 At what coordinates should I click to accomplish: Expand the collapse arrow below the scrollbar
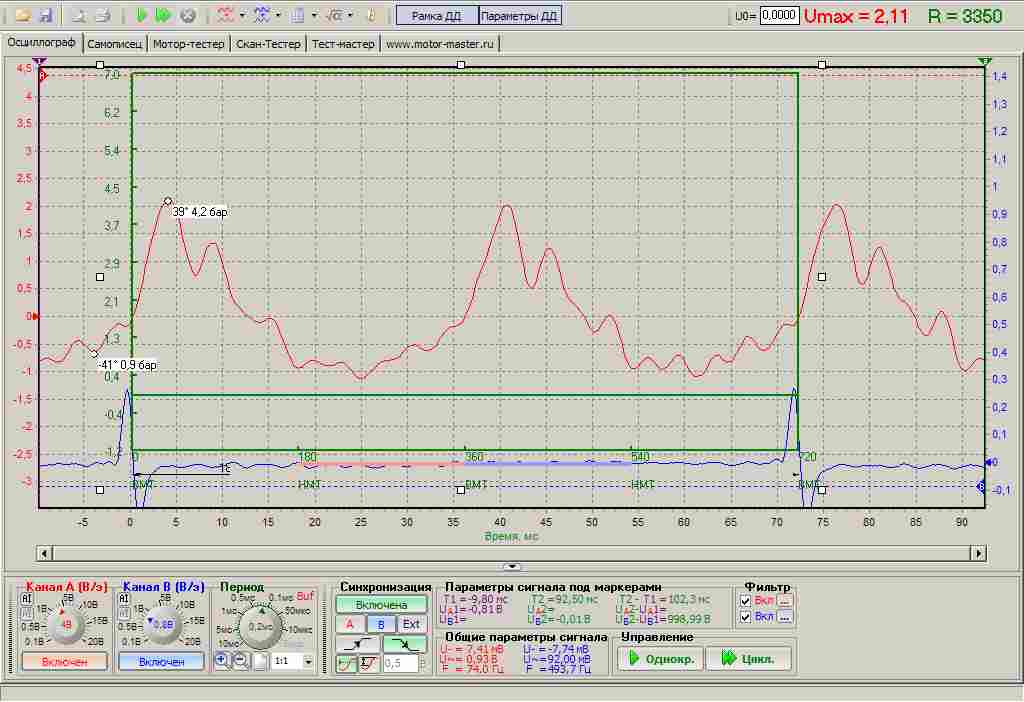(513, 566)
